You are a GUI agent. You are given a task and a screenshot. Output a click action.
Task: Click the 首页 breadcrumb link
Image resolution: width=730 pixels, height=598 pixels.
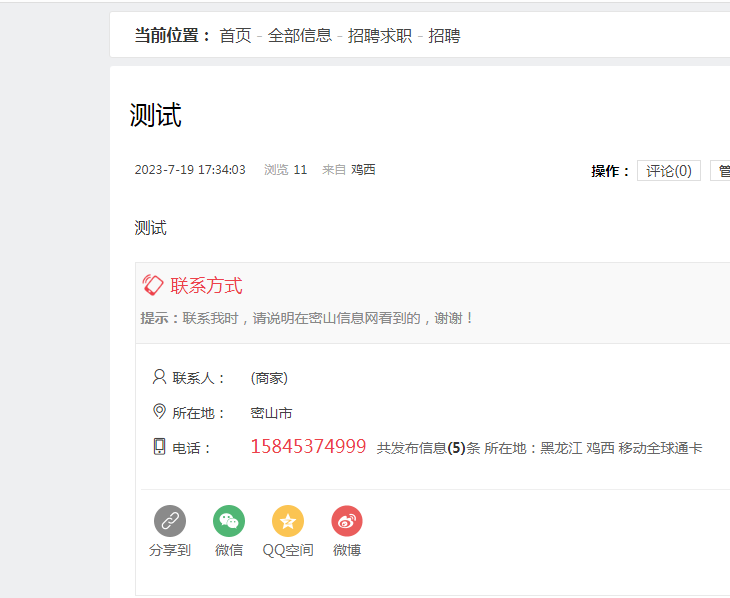coord(235,36)
